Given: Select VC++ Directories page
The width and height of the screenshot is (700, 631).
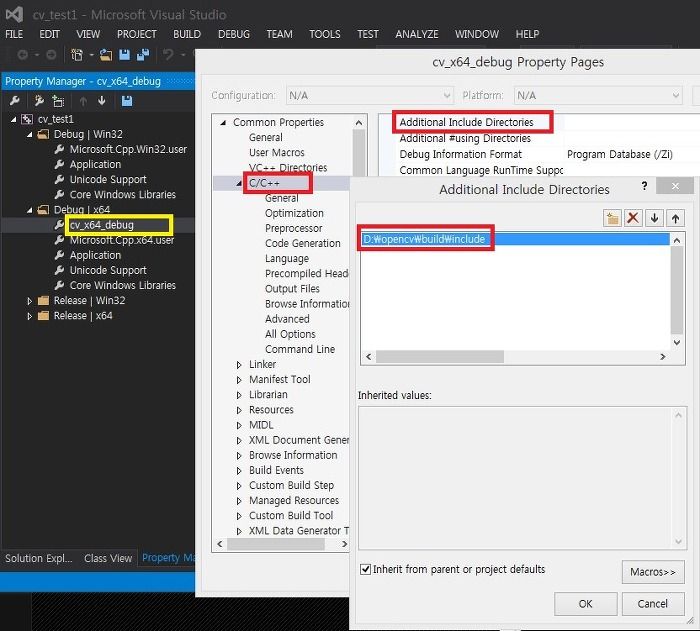Looking at the screenshot, I should pyautogui.click(x=288, y=167).
